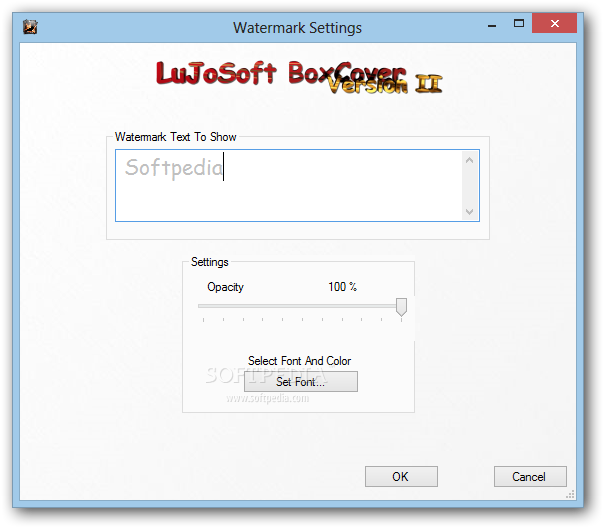Click the Watermark Text To Show heading
Screen dimensions: 604x528
point(176,137)
